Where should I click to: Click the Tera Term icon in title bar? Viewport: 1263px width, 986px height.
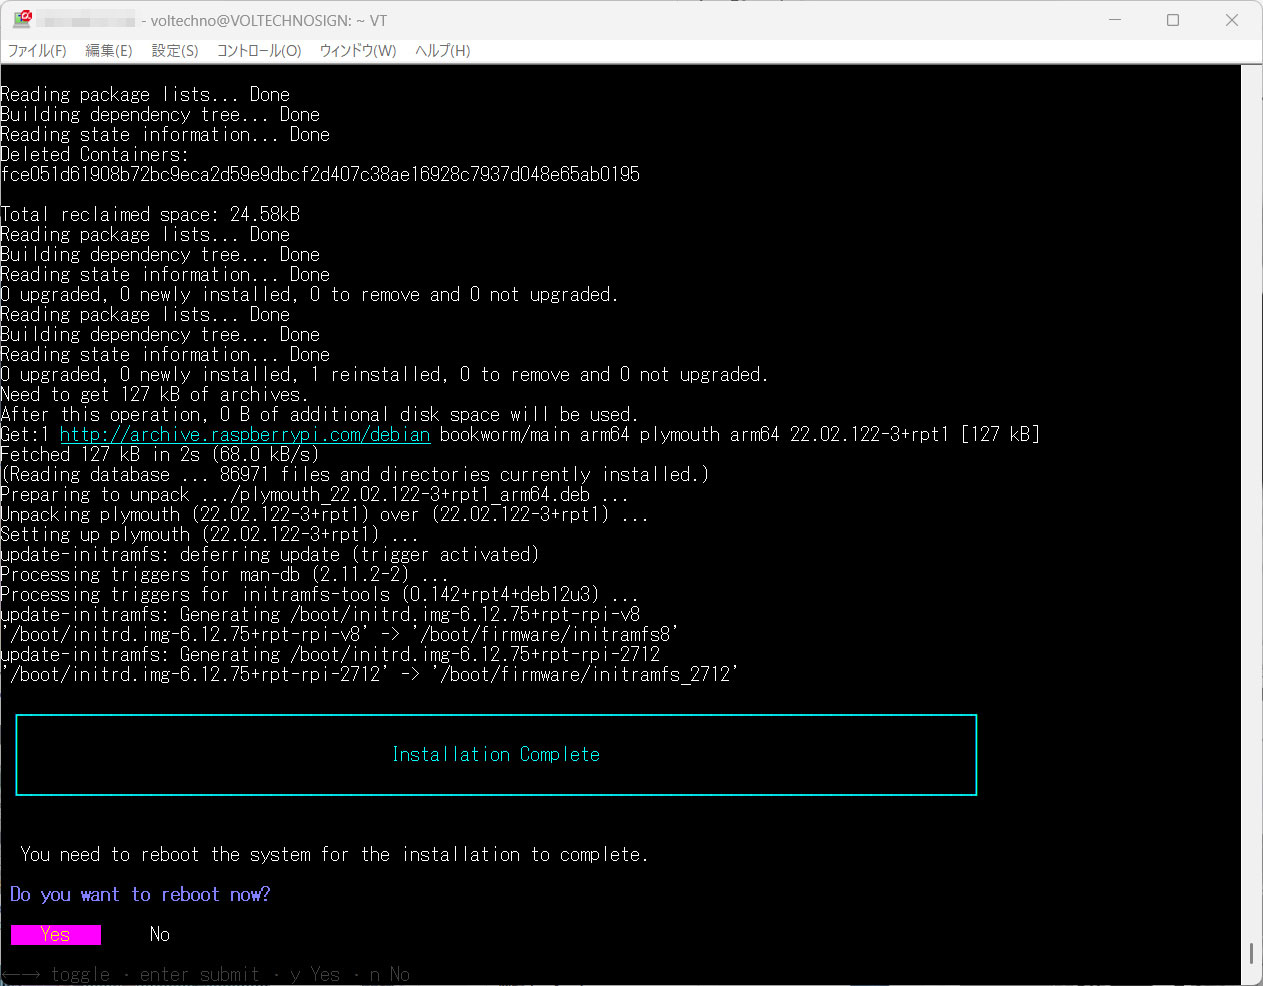(22, 20)
